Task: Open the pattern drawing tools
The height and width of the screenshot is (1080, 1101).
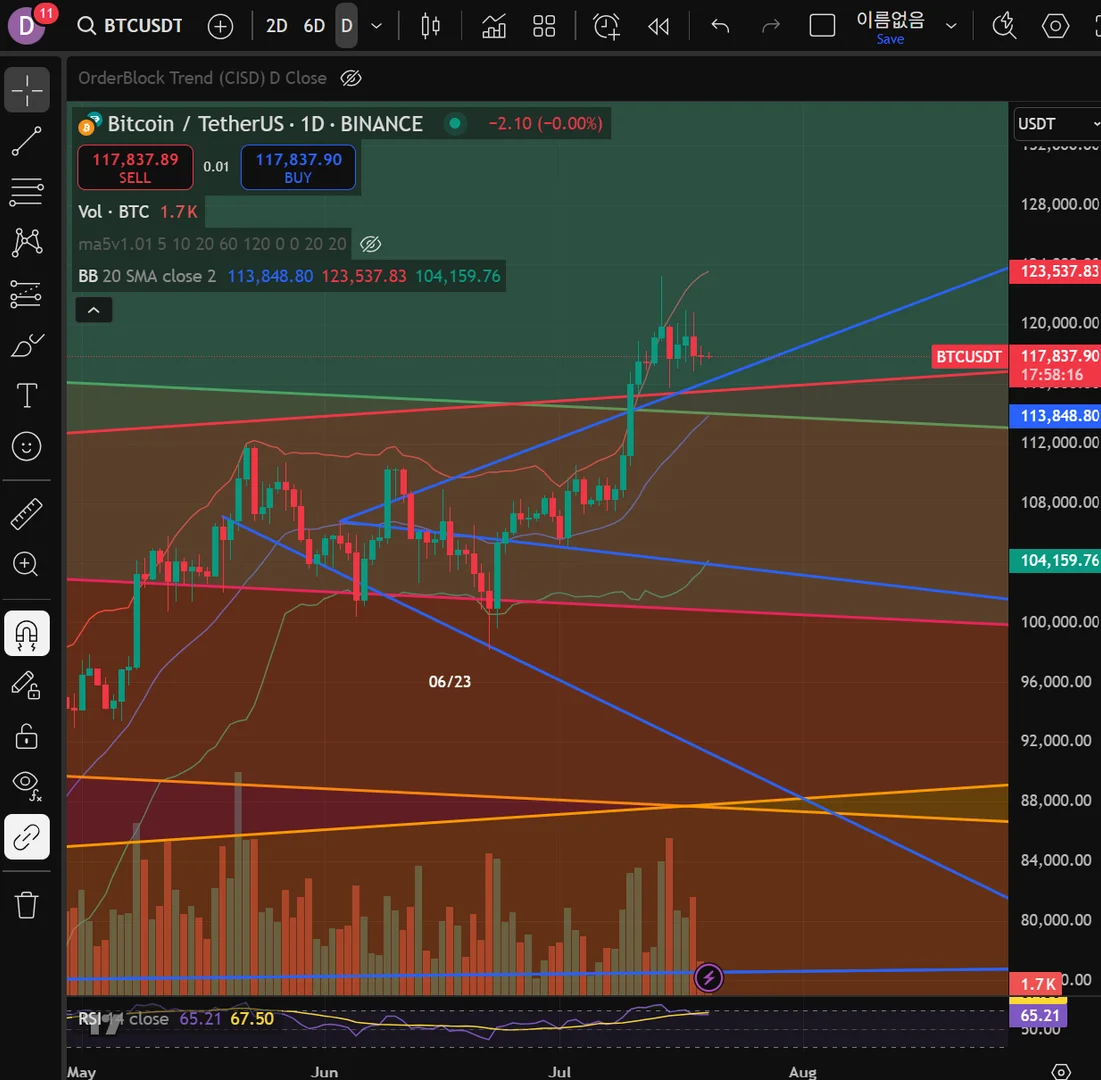Action: tap(27, 242)
